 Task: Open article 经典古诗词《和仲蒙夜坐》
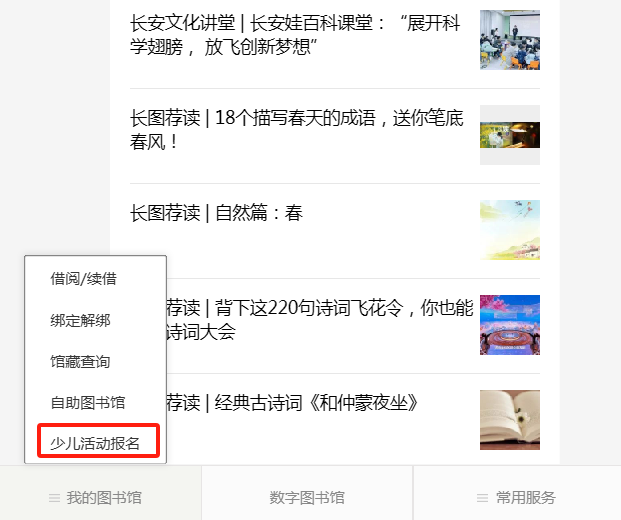(292, 403)
